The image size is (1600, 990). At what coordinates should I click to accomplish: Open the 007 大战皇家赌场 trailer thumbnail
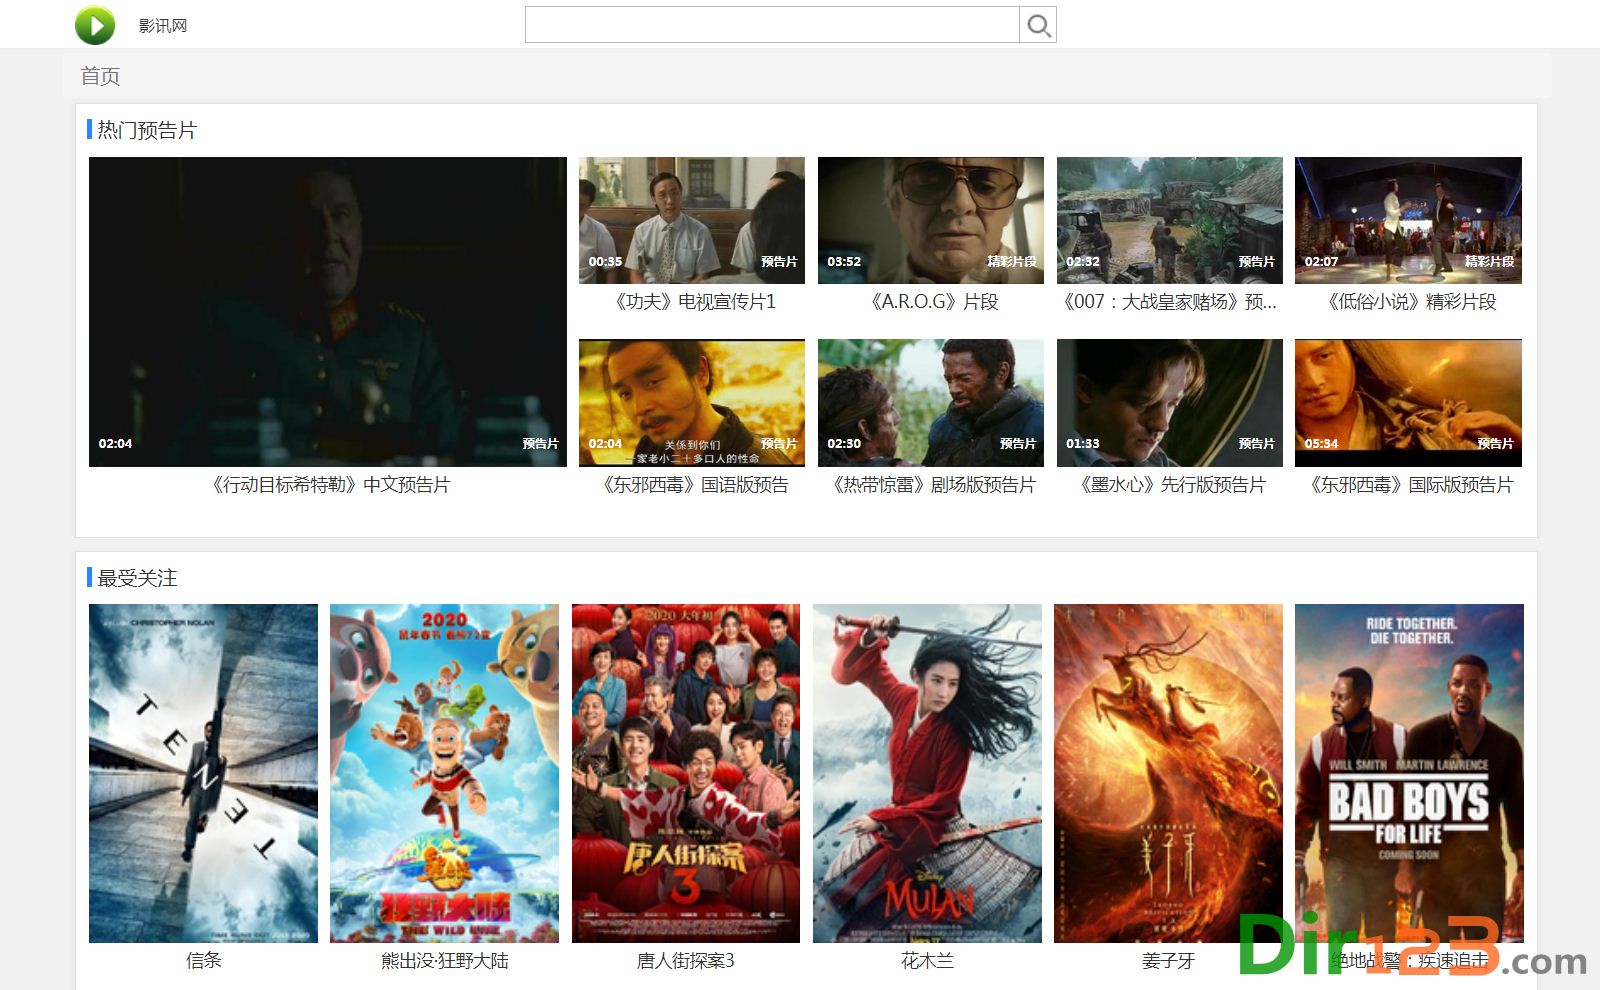coord(1169,220)
